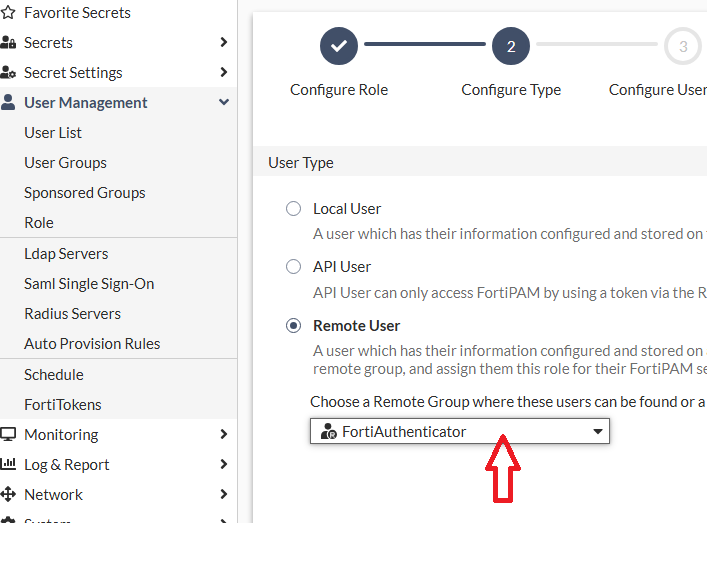Open the FortiAuthenticator remote group dropdown
707x574 pixels.
[x=460, y=431]
